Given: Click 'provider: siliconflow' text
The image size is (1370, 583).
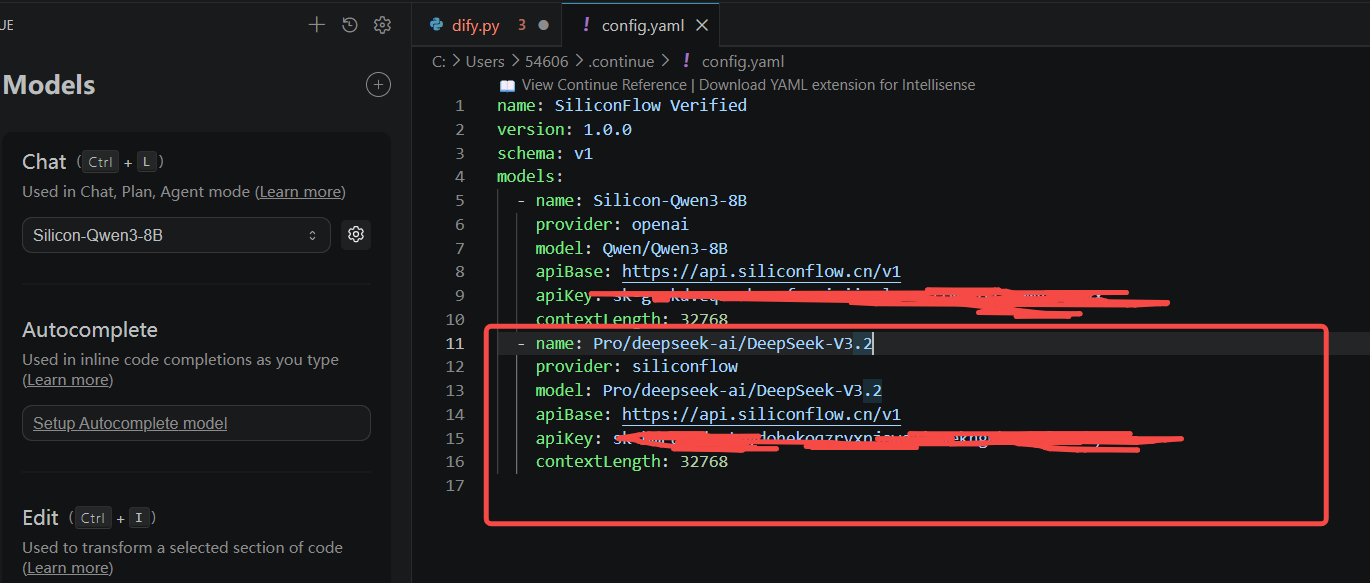Looking at the screenshot, I should point(636,366).
